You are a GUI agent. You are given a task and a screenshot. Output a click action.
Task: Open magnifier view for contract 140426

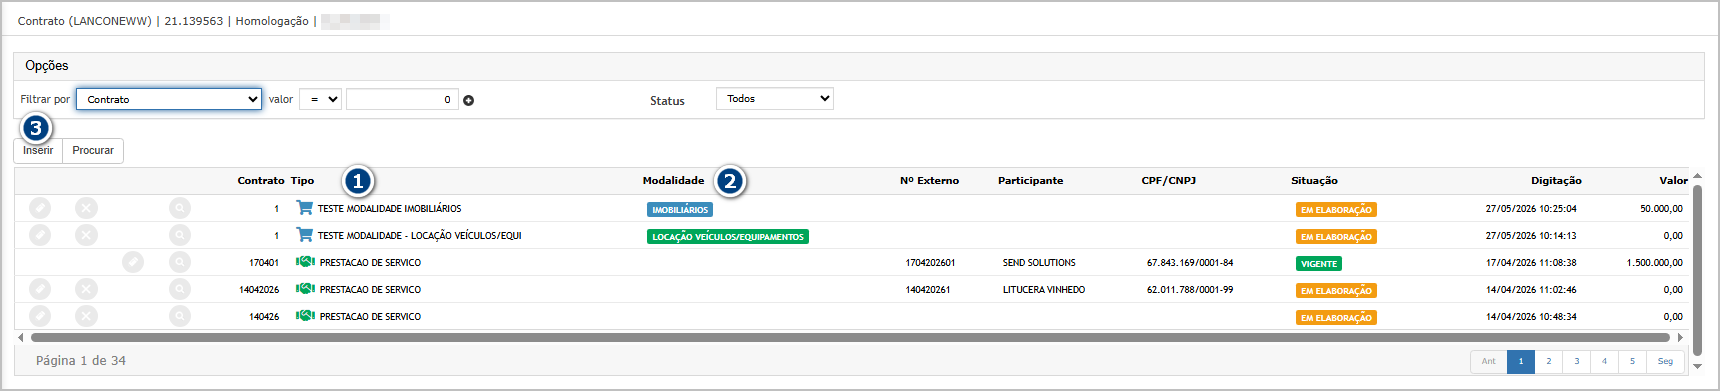180,316
